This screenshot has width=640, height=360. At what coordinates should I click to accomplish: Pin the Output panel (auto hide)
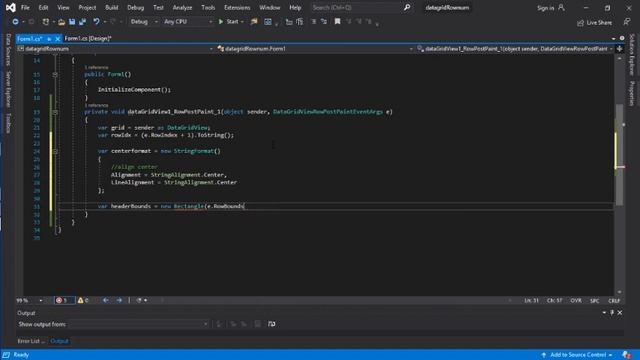click(x=612, y=313)
